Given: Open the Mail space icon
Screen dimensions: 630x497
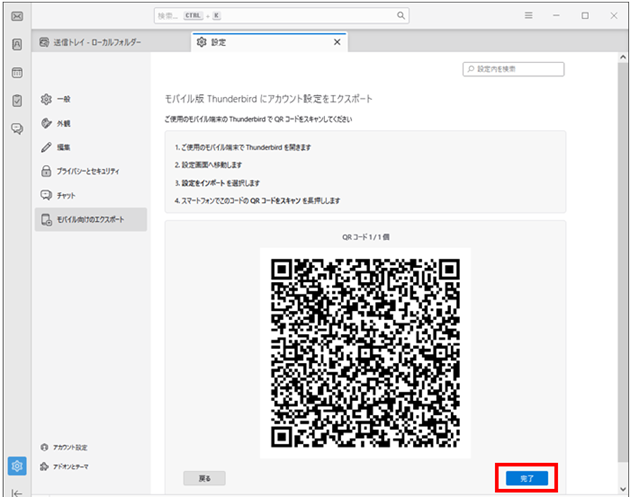Looking at the screenshot, I should pos(17,17).
